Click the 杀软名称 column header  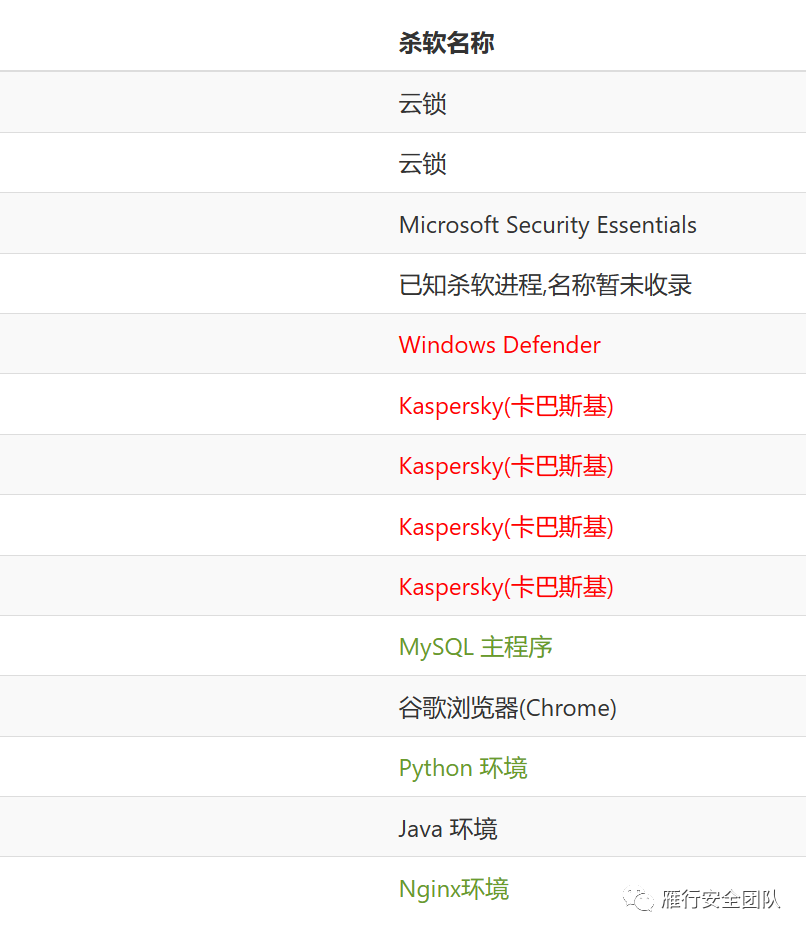point(446,43)
